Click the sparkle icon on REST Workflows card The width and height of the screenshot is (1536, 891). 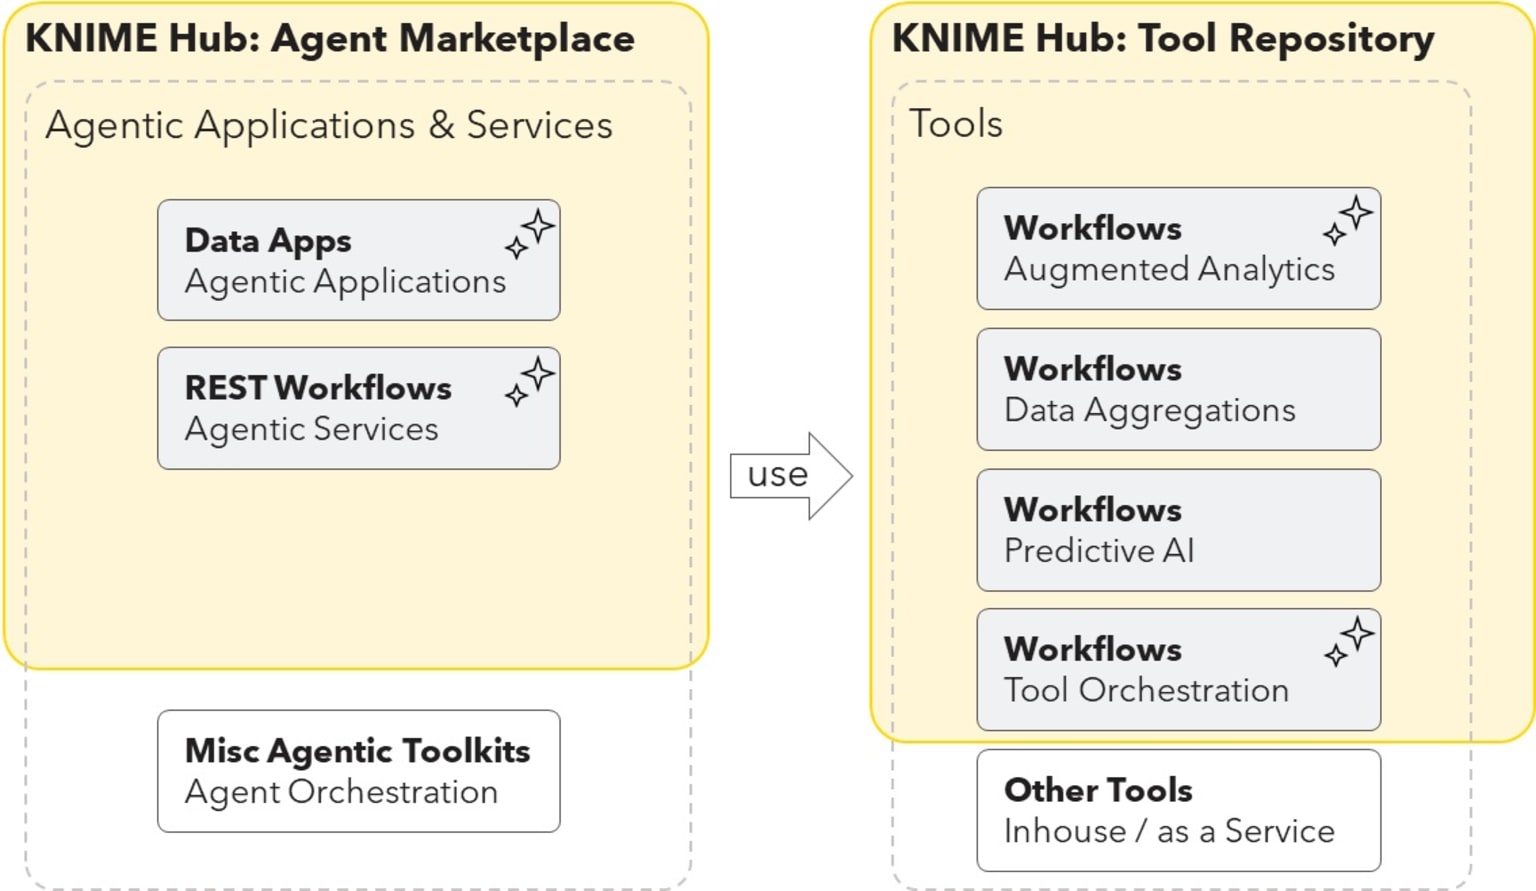[x=529, y=382]
